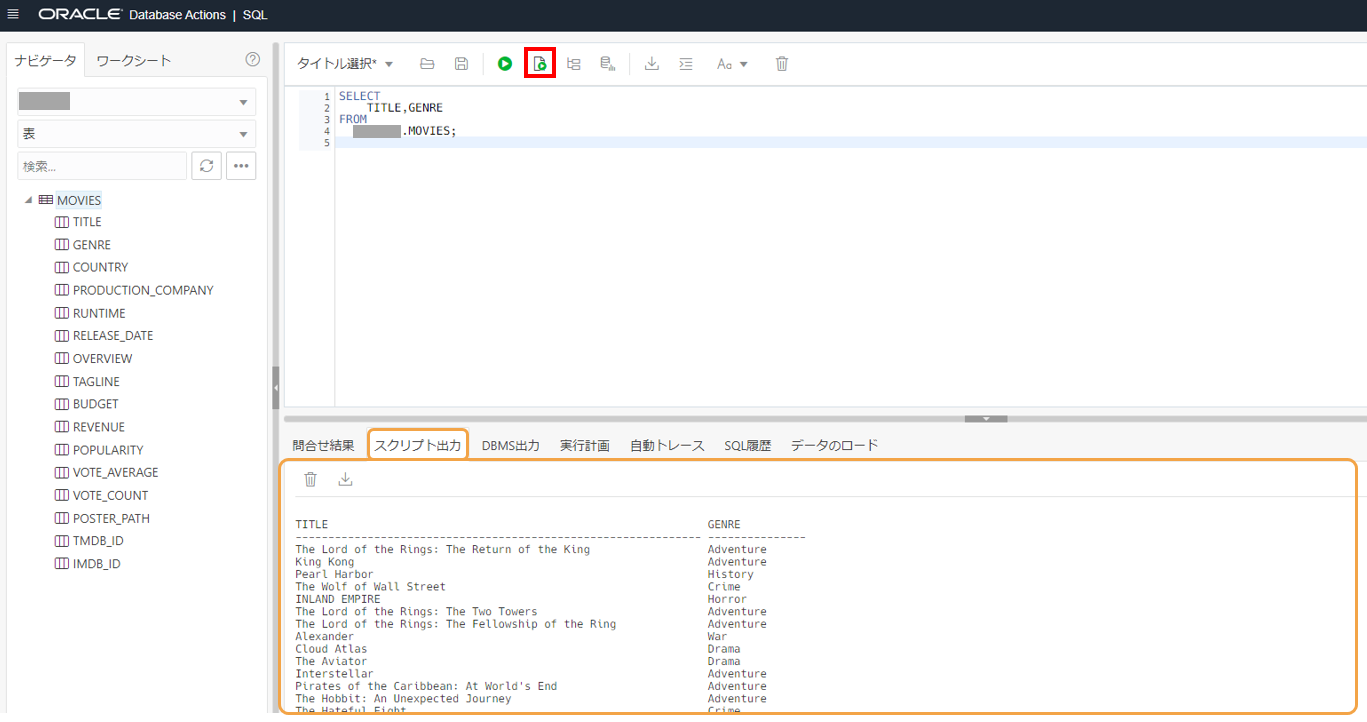Refresh the navigator object list
1367x722 pixels.
coord(206,165)
